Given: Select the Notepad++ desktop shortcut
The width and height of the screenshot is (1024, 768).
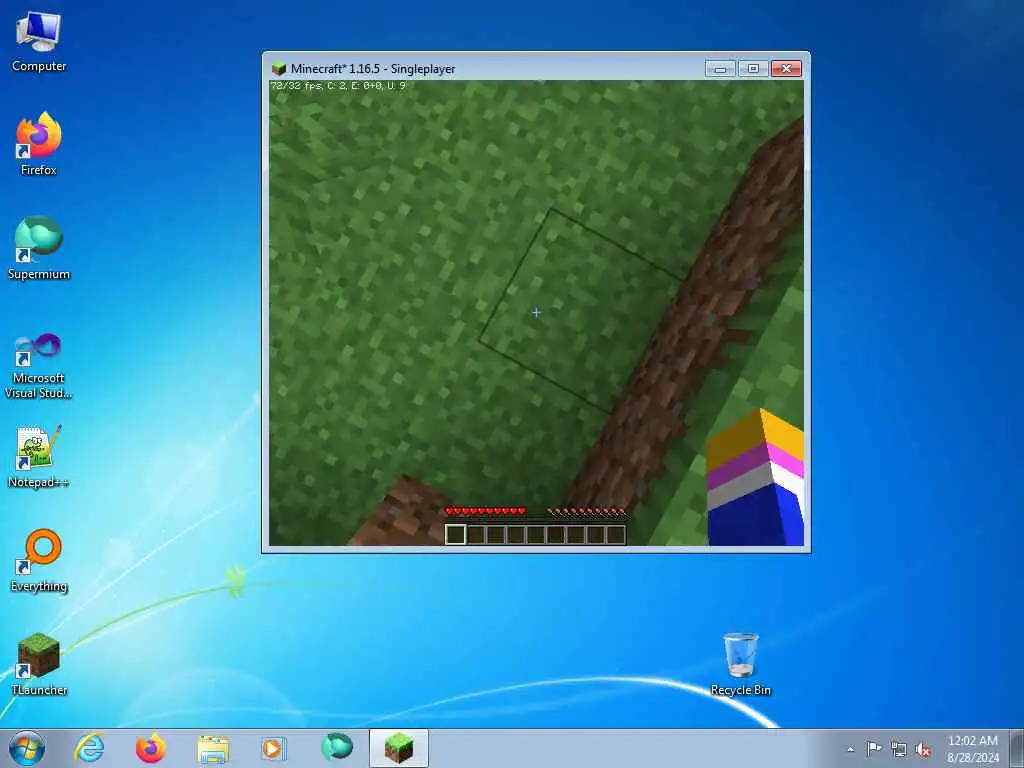Looking at the screenshot, I should coord(39,457).
